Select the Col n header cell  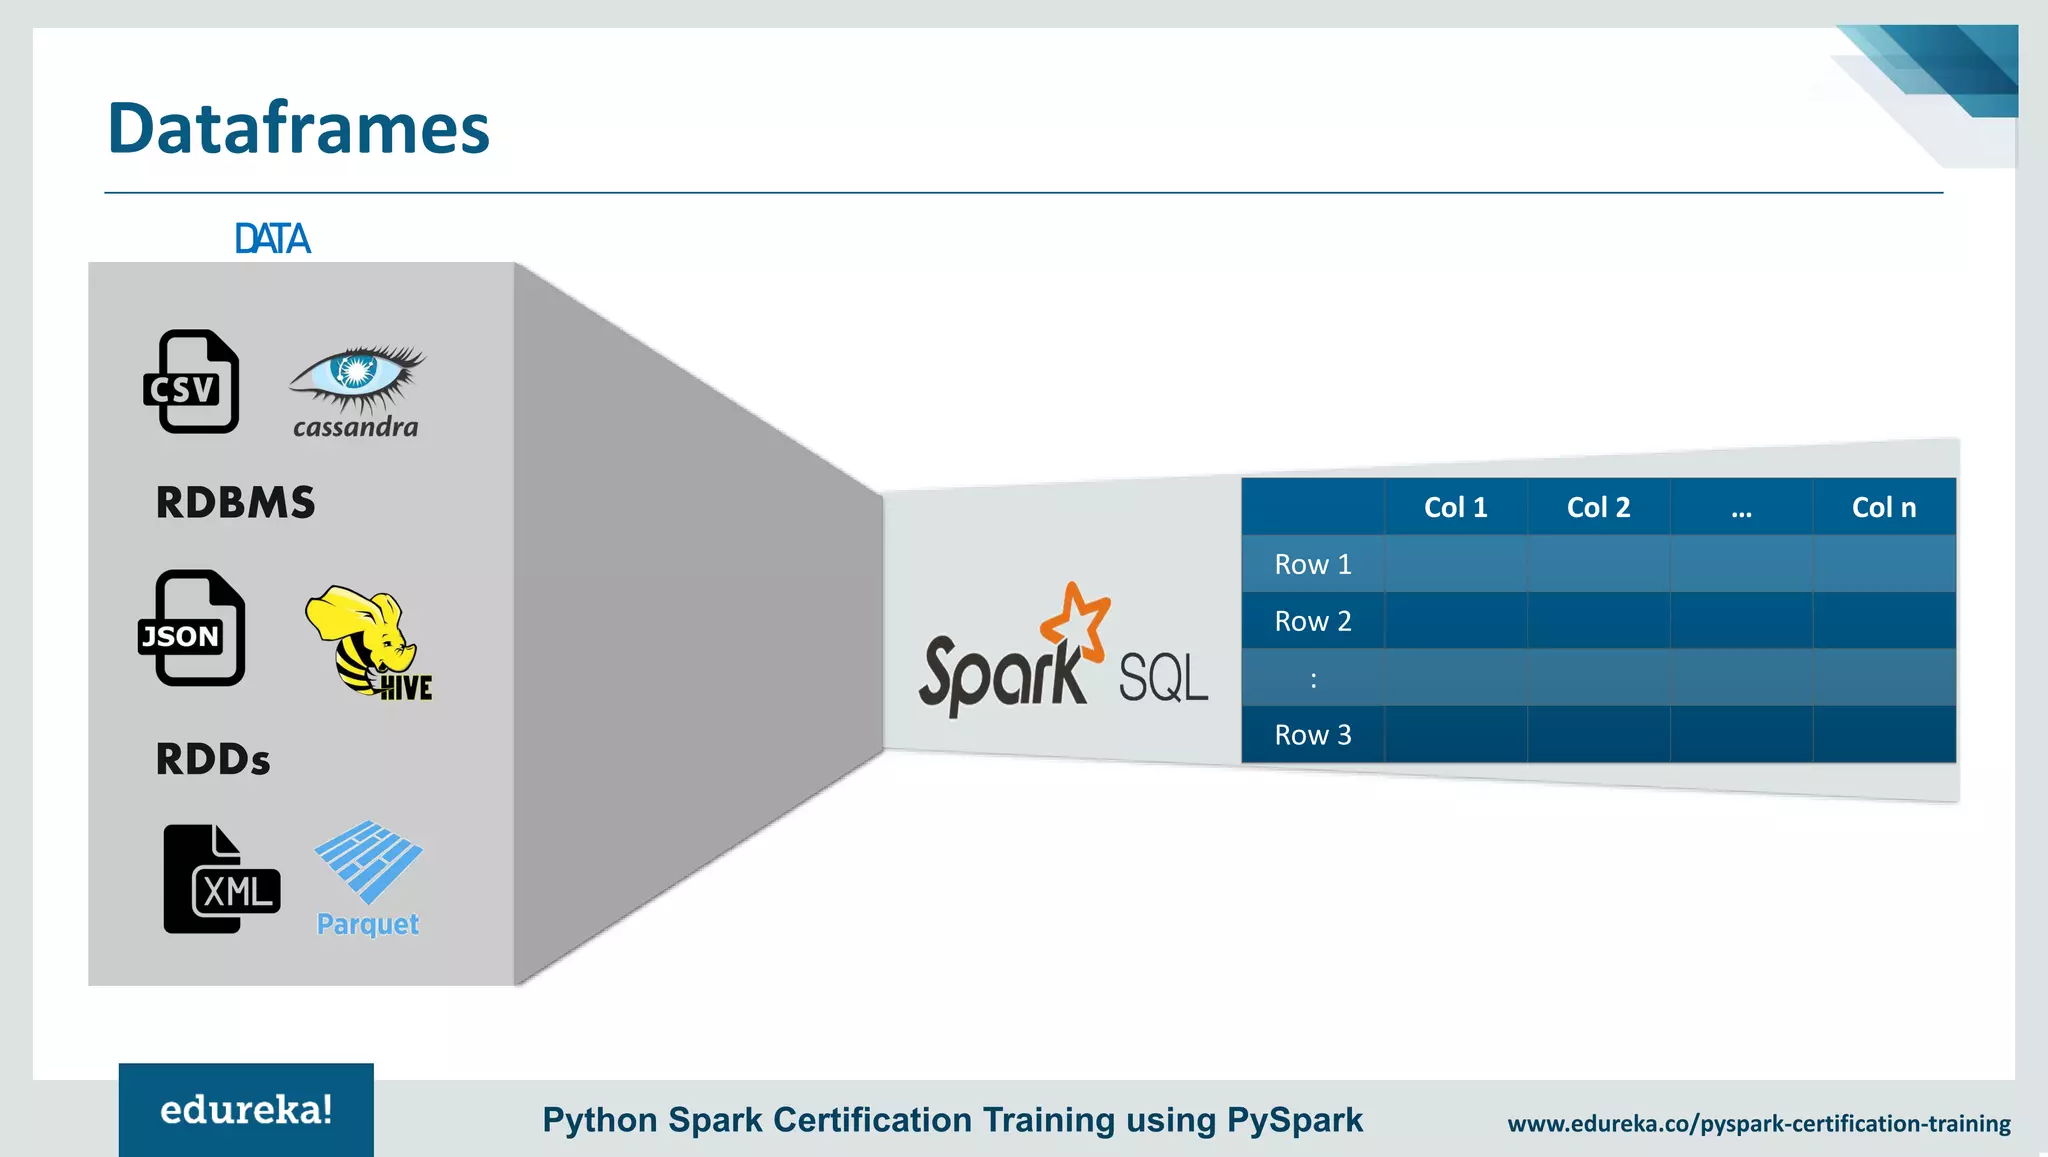click(x=1884, y=507)
